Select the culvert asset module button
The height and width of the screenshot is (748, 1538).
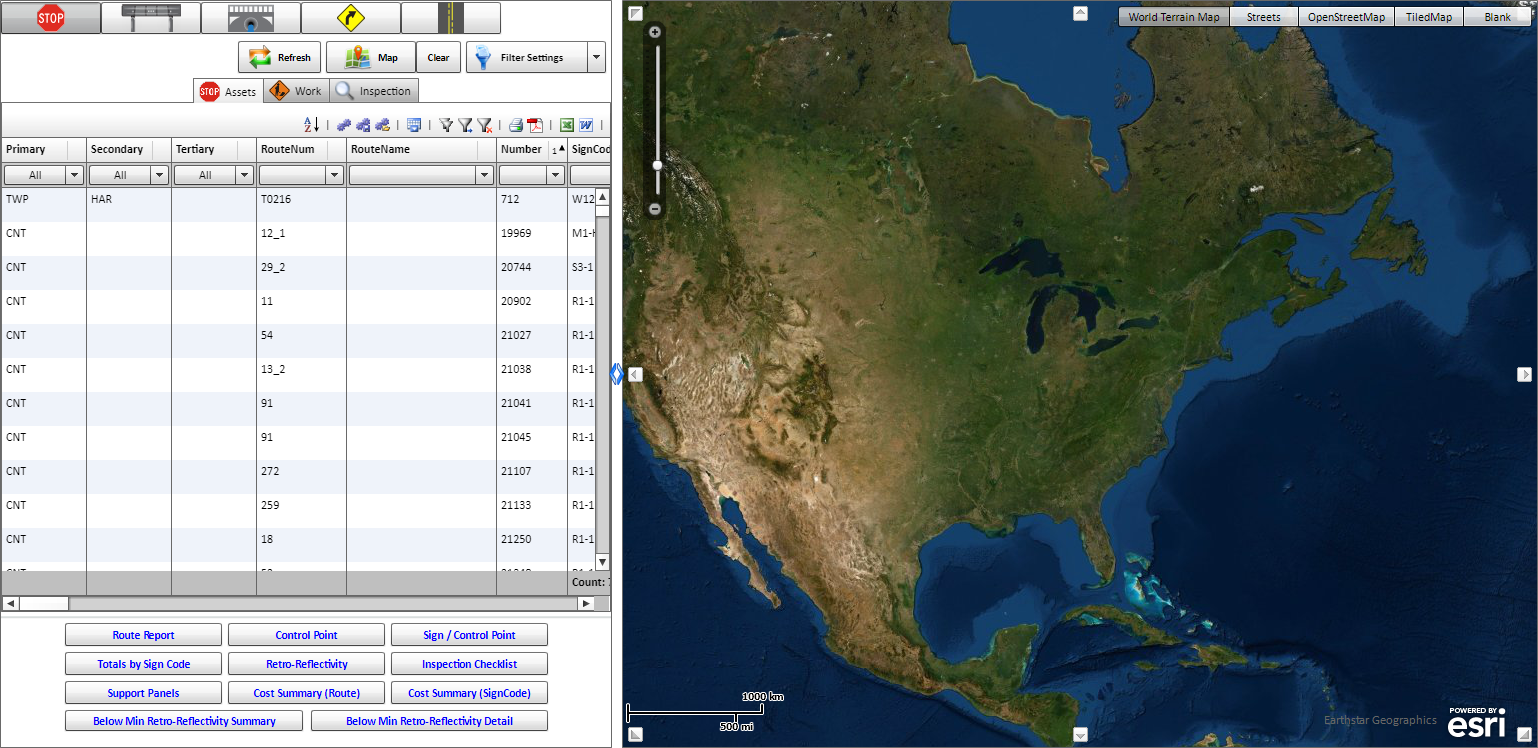click(x=250, y=17)
